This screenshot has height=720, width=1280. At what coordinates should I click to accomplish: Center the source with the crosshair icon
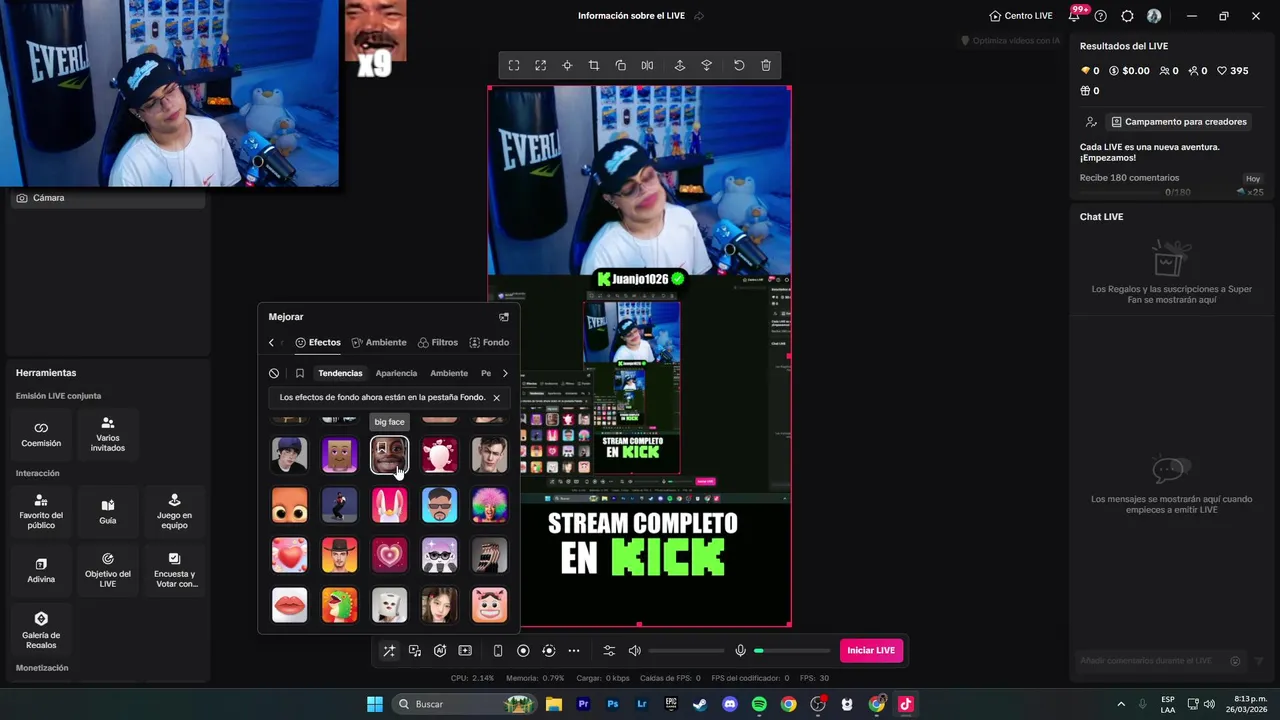pos(567,66)
